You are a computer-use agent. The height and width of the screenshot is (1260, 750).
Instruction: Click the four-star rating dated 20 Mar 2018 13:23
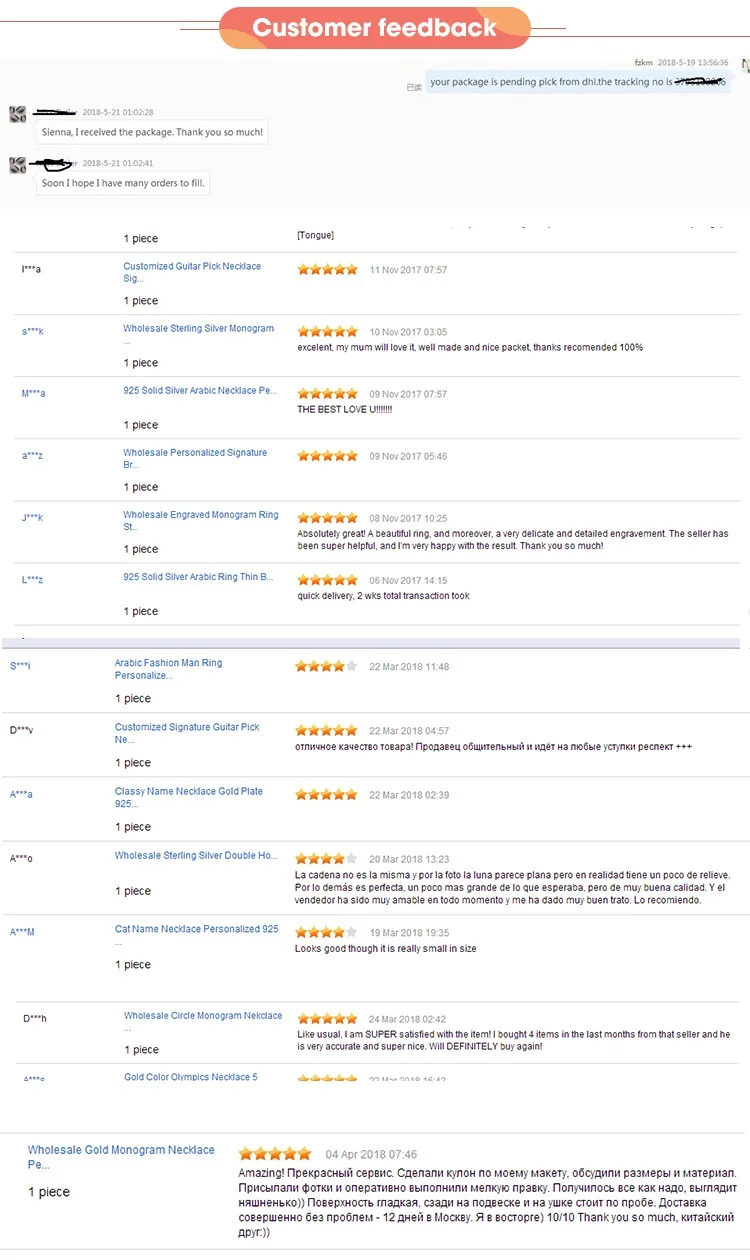(x=326, y=858)
